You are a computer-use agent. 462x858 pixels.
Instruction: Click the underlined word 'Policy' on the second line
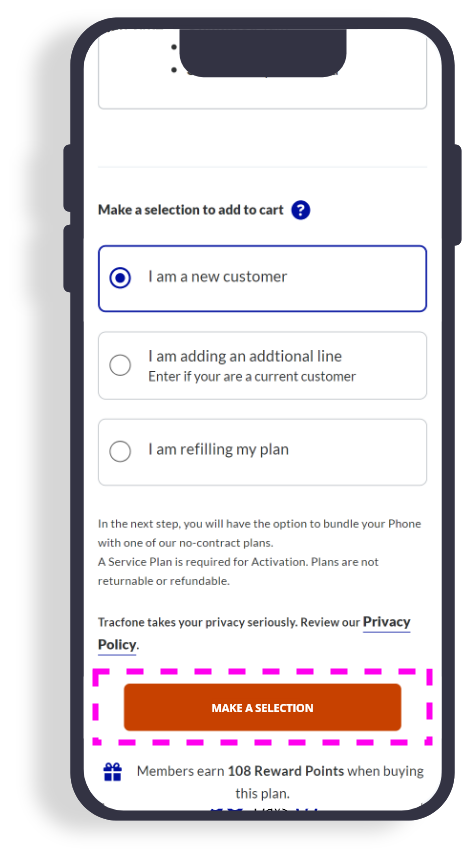[117, 645]
